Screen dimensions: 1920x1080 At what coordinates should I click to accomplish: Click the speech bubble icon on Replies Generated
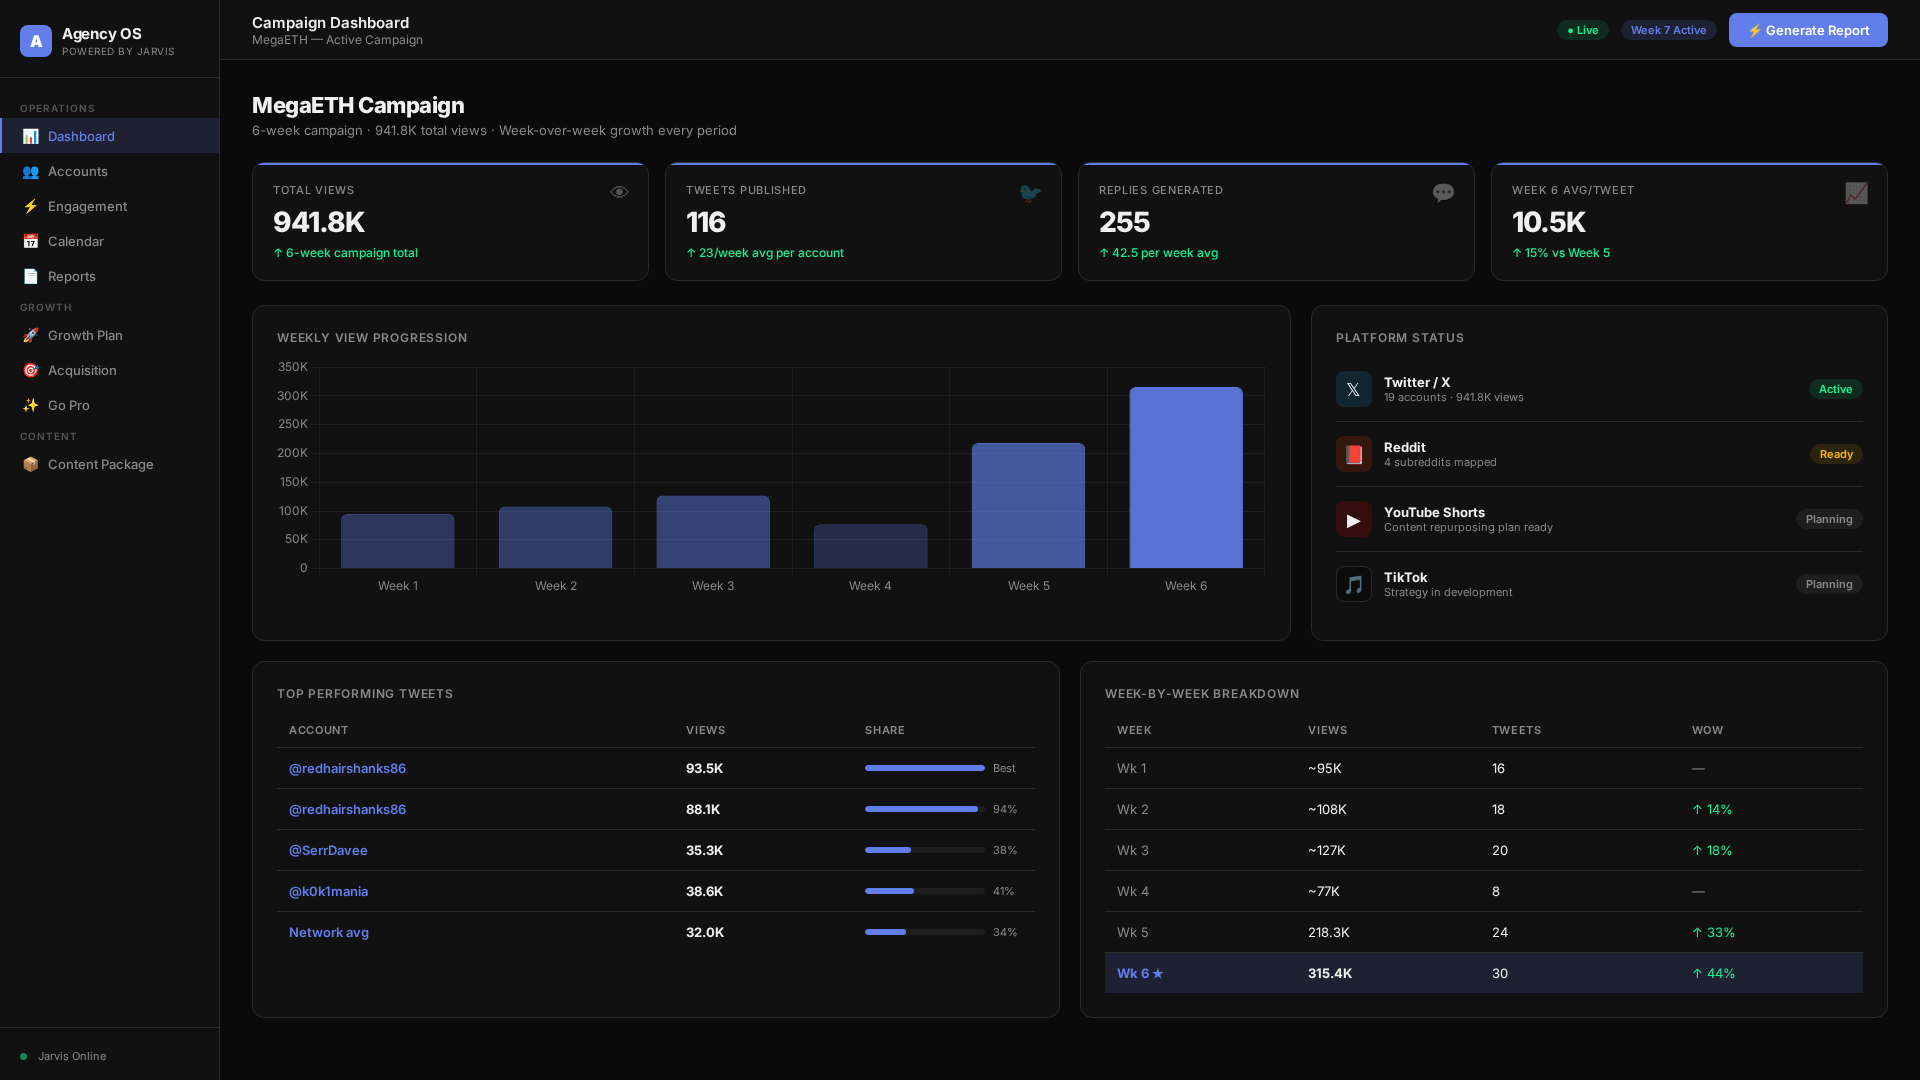click(1443, 193)
